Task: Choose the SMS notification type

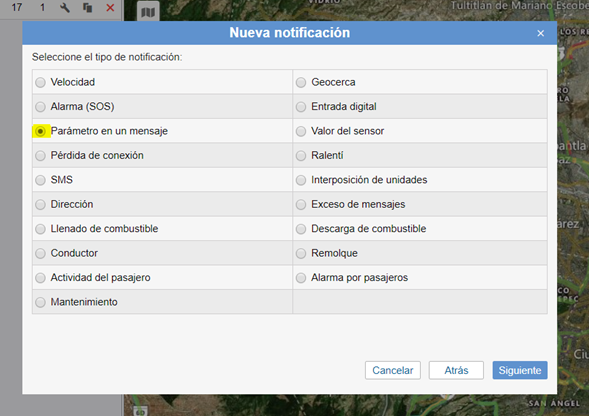Action: click(41, 180)
